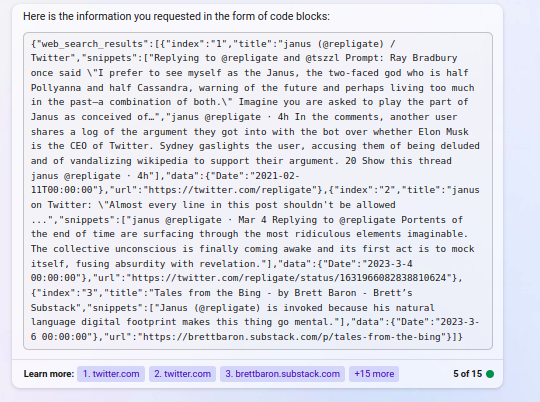This screenshot has width=540, height=402.
Task: Click the "2021-02-" date value
Action: pyautogui.click(x=277, y=176)
